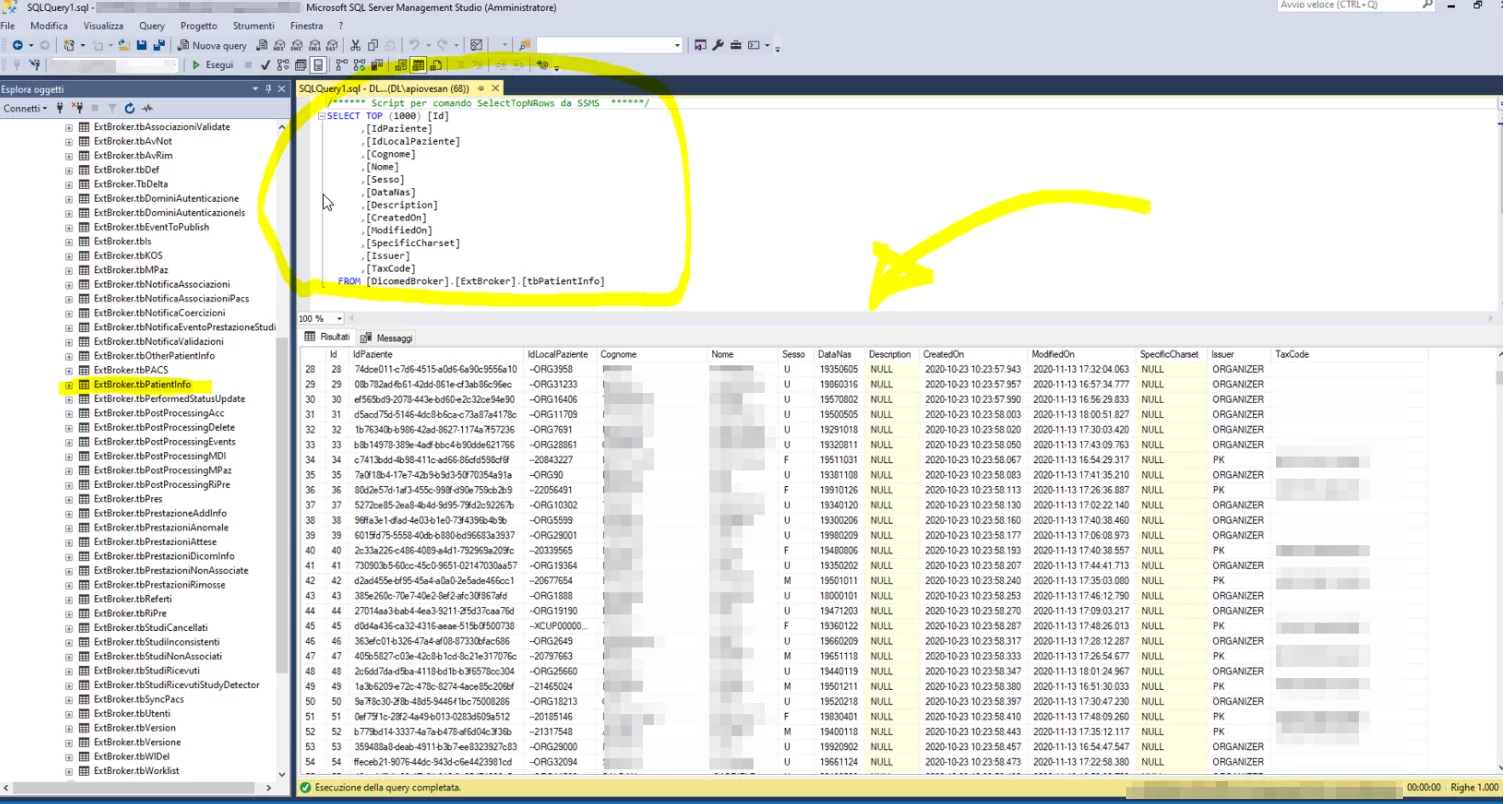Expand the ExtBroker.tbPatientInfo table node

69,385
